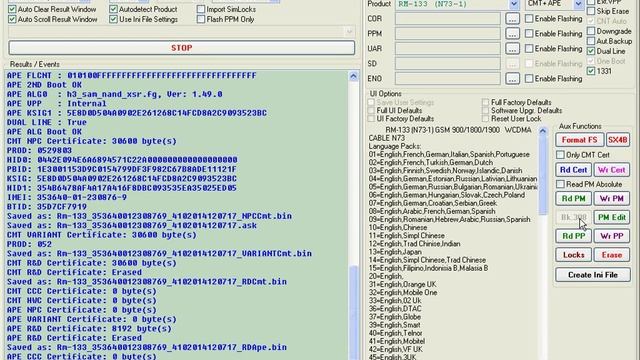Image resolution: width=640 pixels, height=360 pixels.
Task: Uncheck Autodetect Product
Action: [113, 9]
